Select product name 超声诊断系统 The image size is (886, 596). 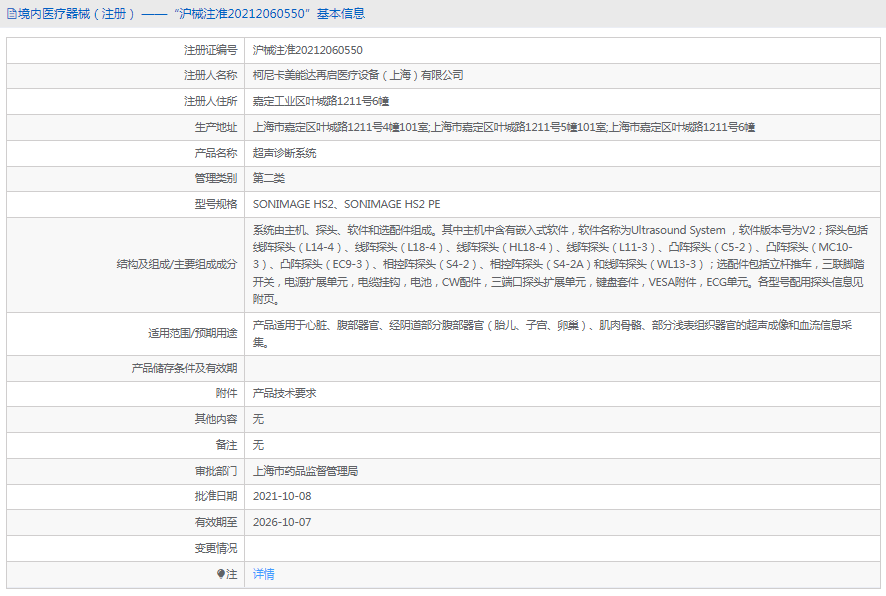pyautogui.click(x=284, y=153)
